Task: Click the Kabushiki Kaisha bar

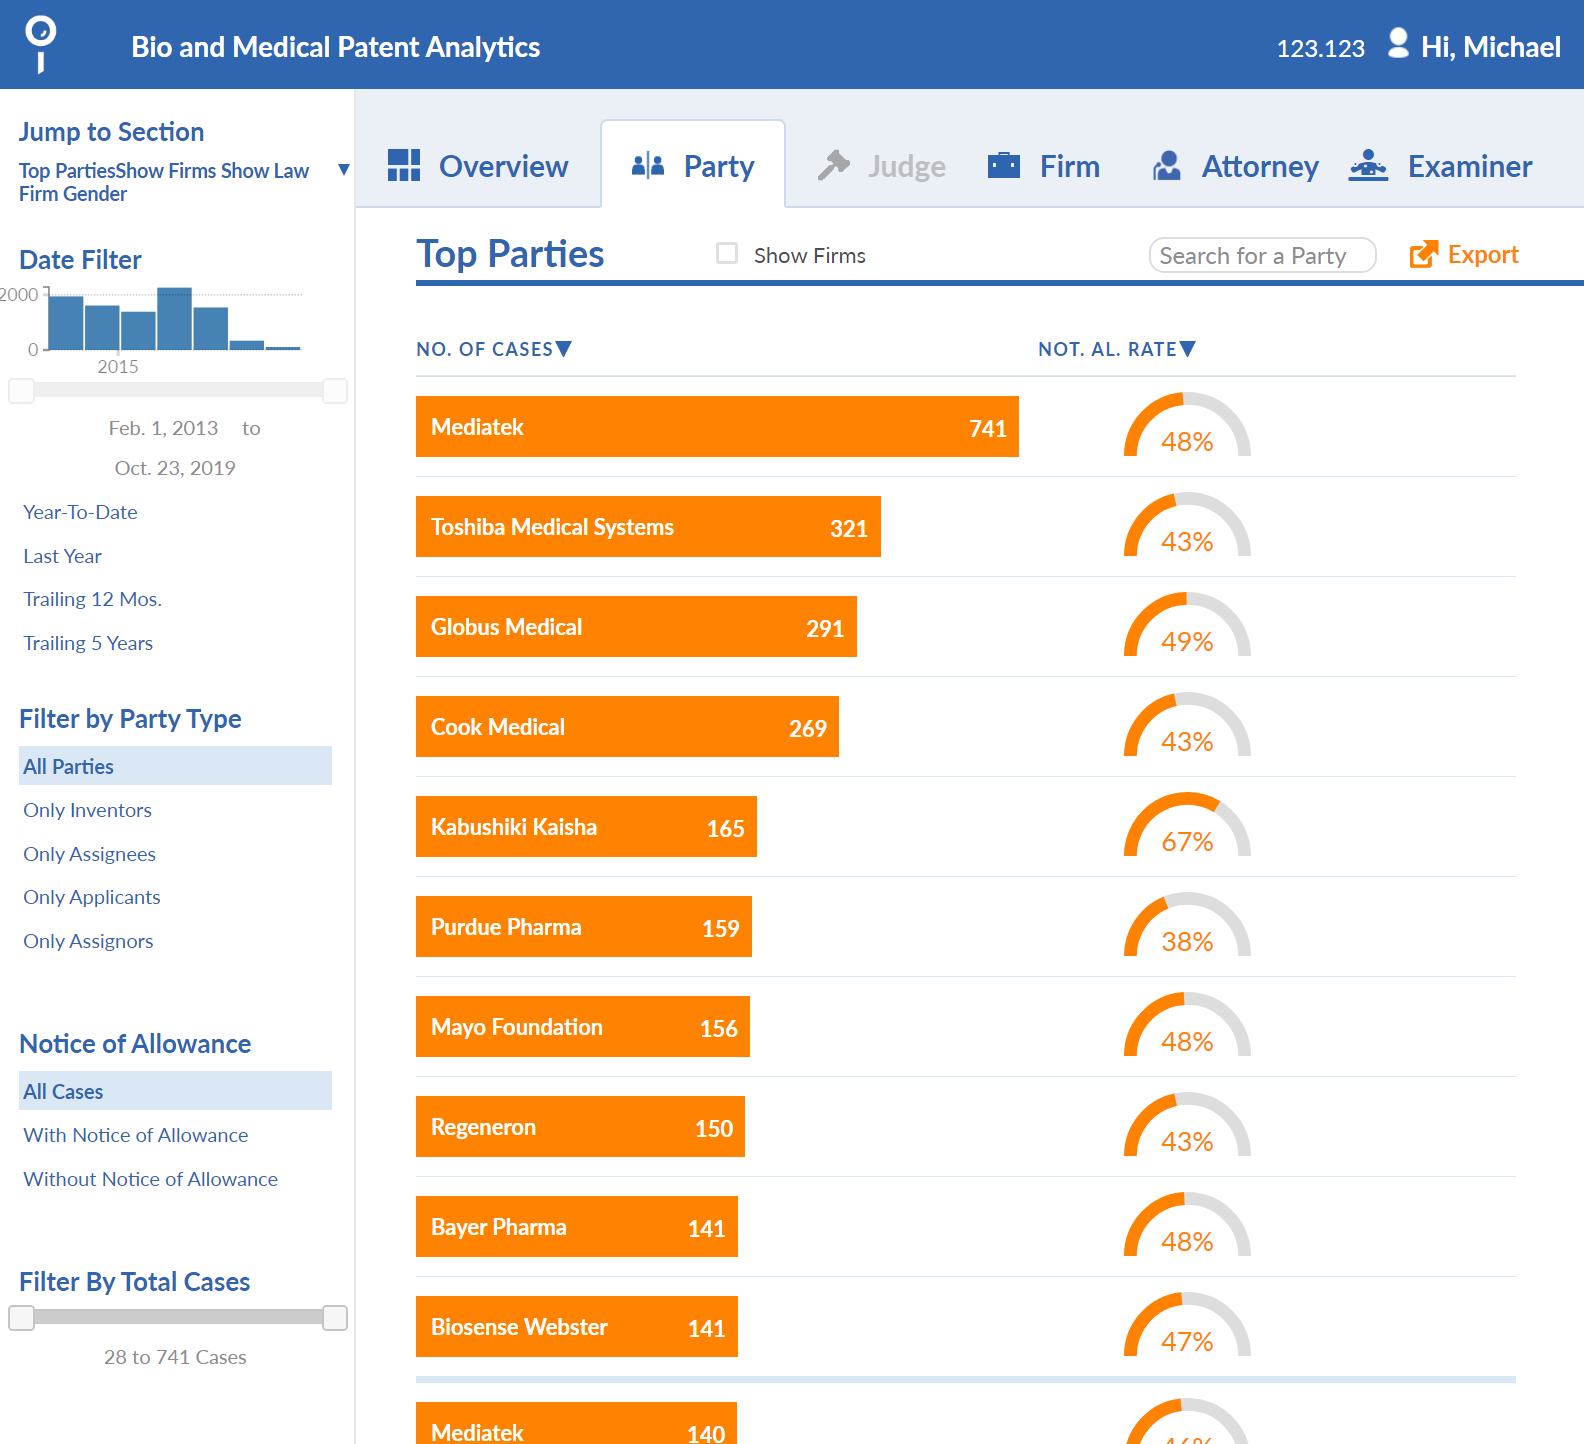Action: [586, 827]
